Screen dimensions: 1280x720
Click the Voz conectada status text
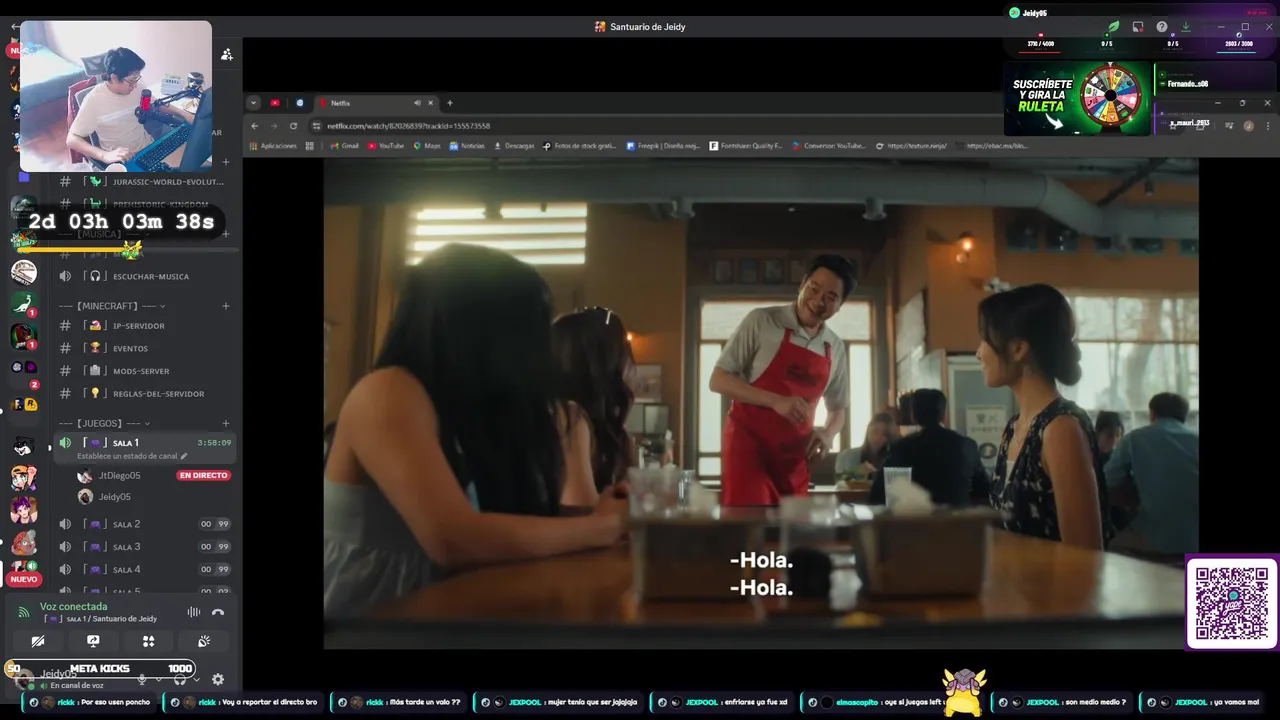73,606
